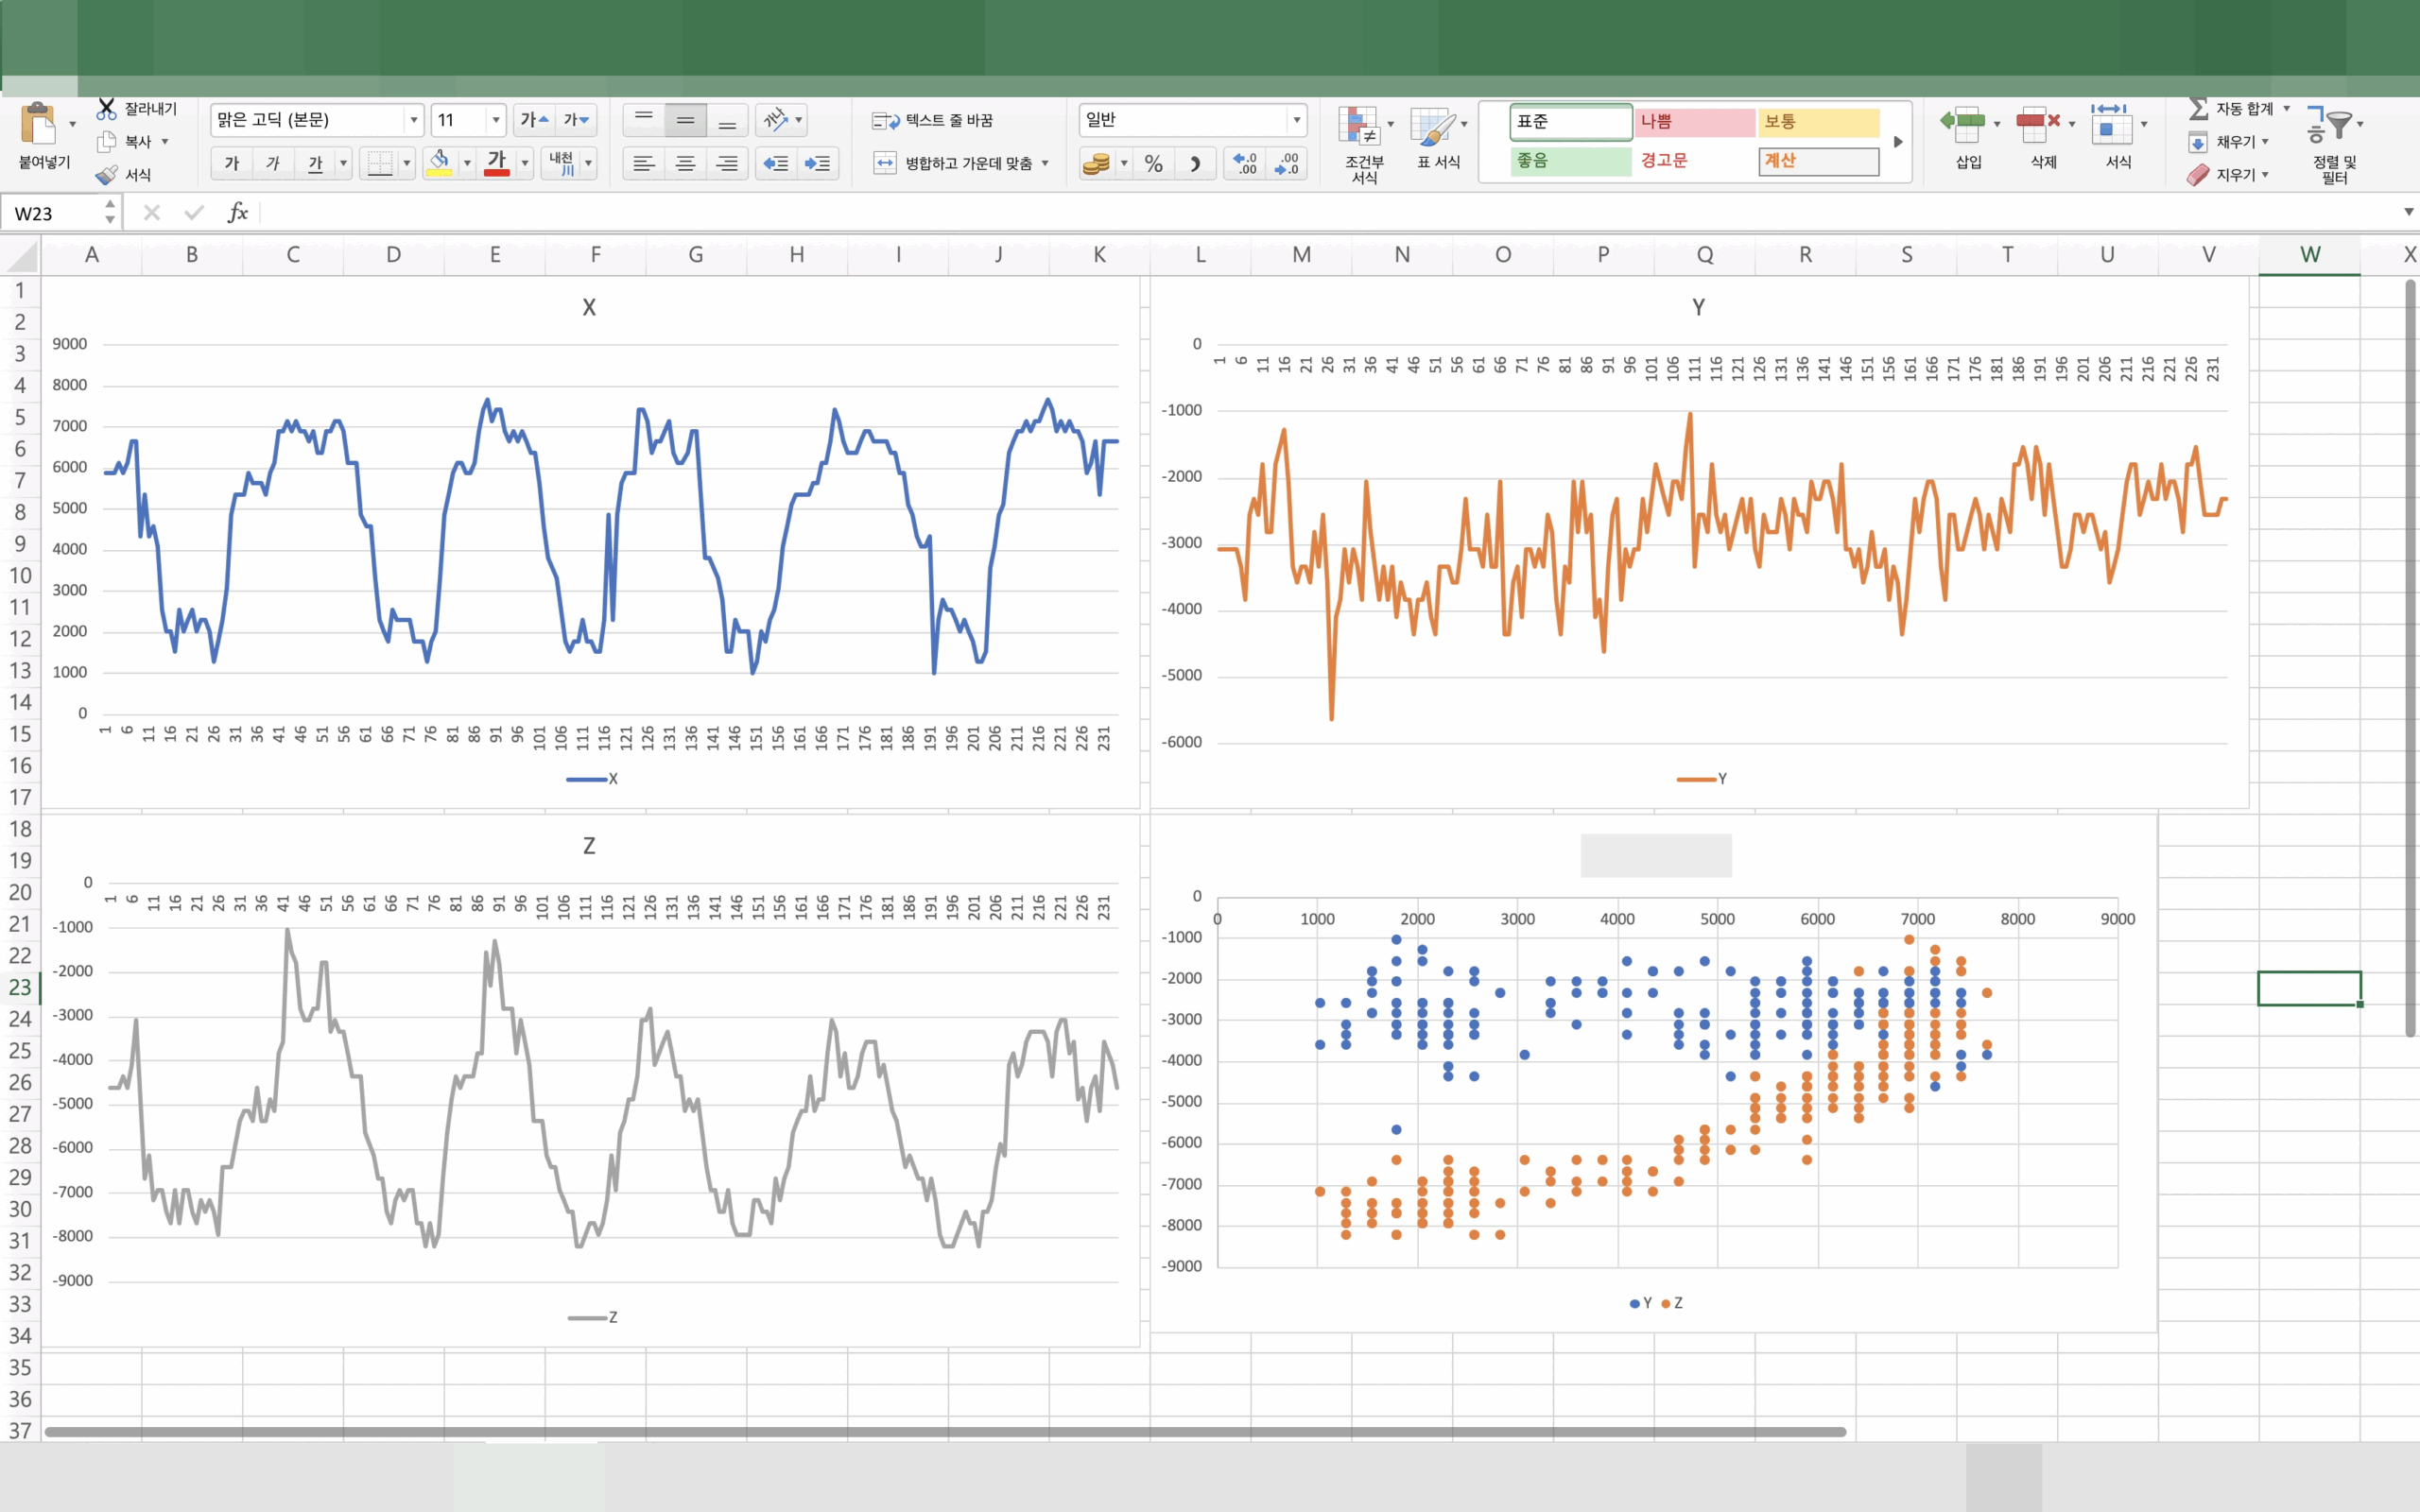Decrease font size button

coord(577,120)
